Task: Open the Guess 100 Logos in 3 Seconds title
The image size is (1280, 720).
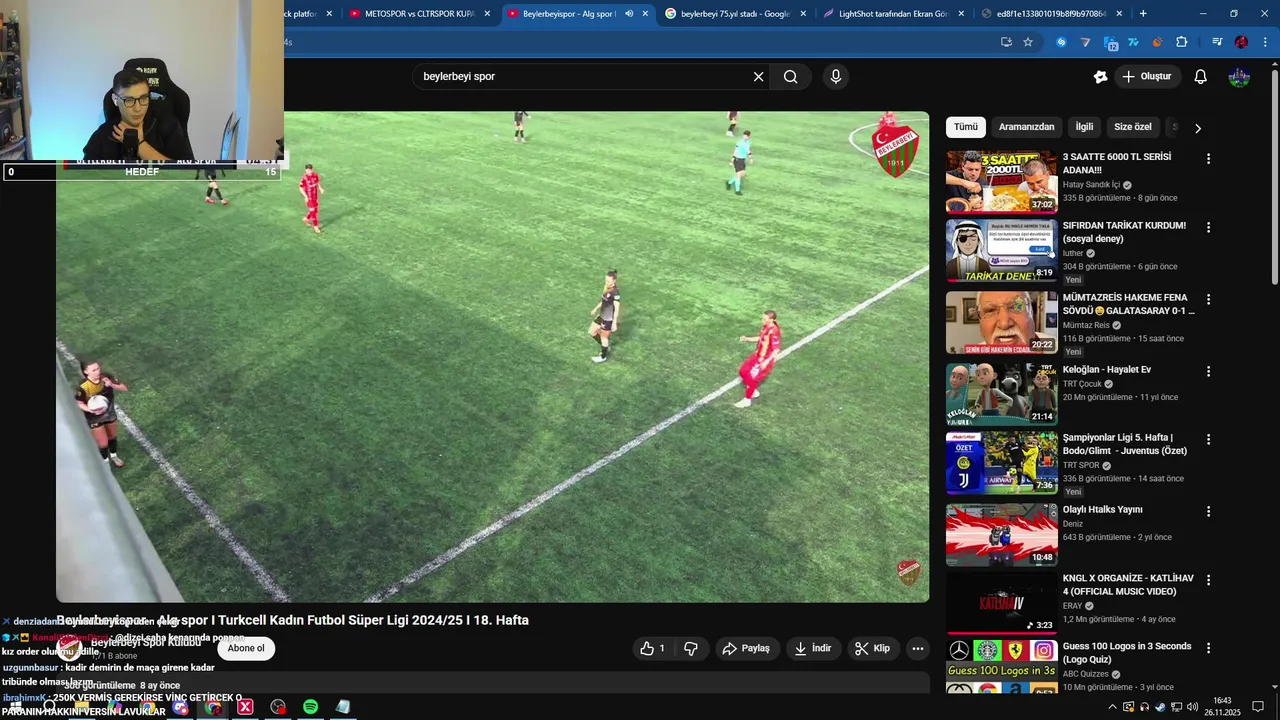Action: 1127,653
